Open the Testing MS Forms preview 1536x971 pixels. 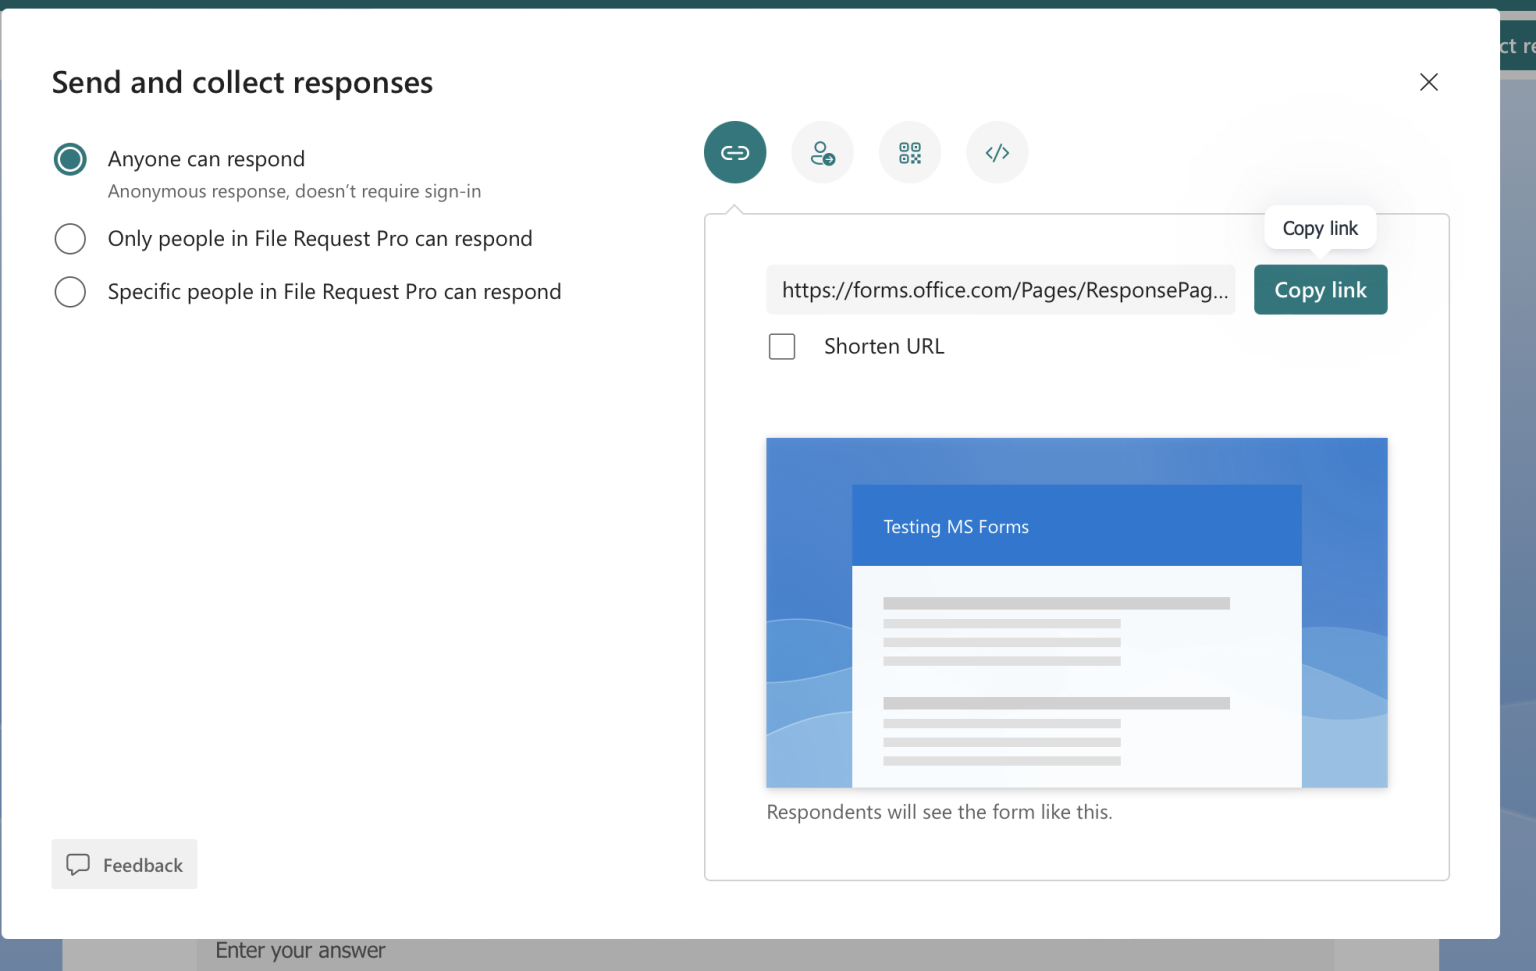pyautogui.click(x=1076, y=611)
